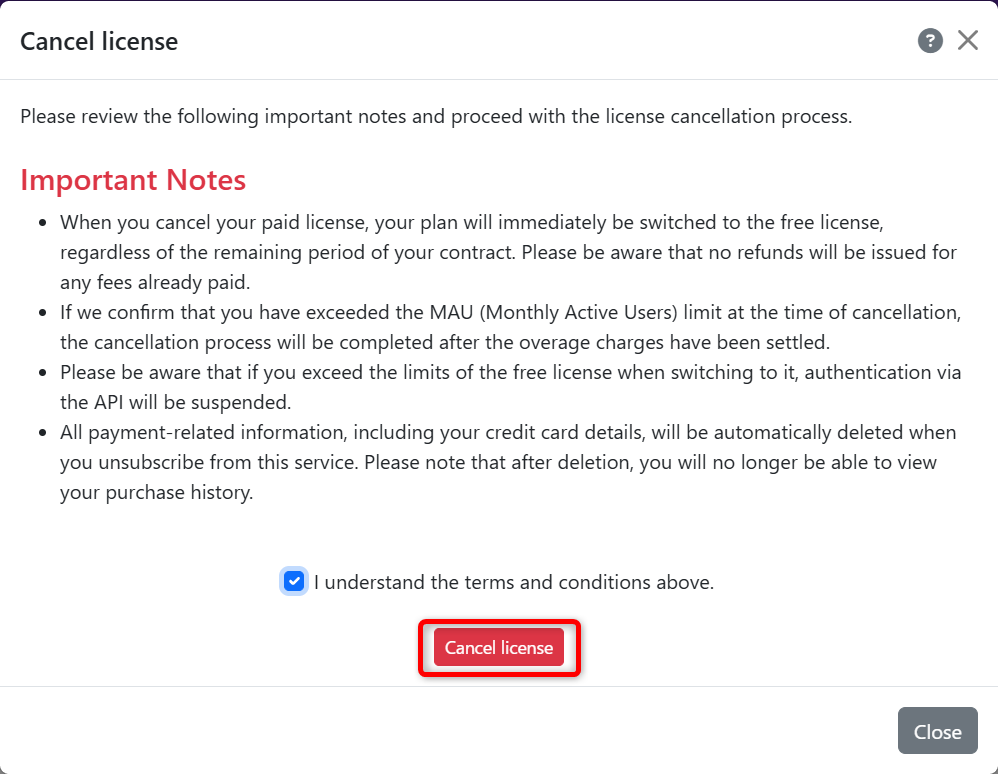The height and width of the screenshot is (774, 998).
Task: Toggle the 'I understand' agreement checkbox
Action: (294, 581)
